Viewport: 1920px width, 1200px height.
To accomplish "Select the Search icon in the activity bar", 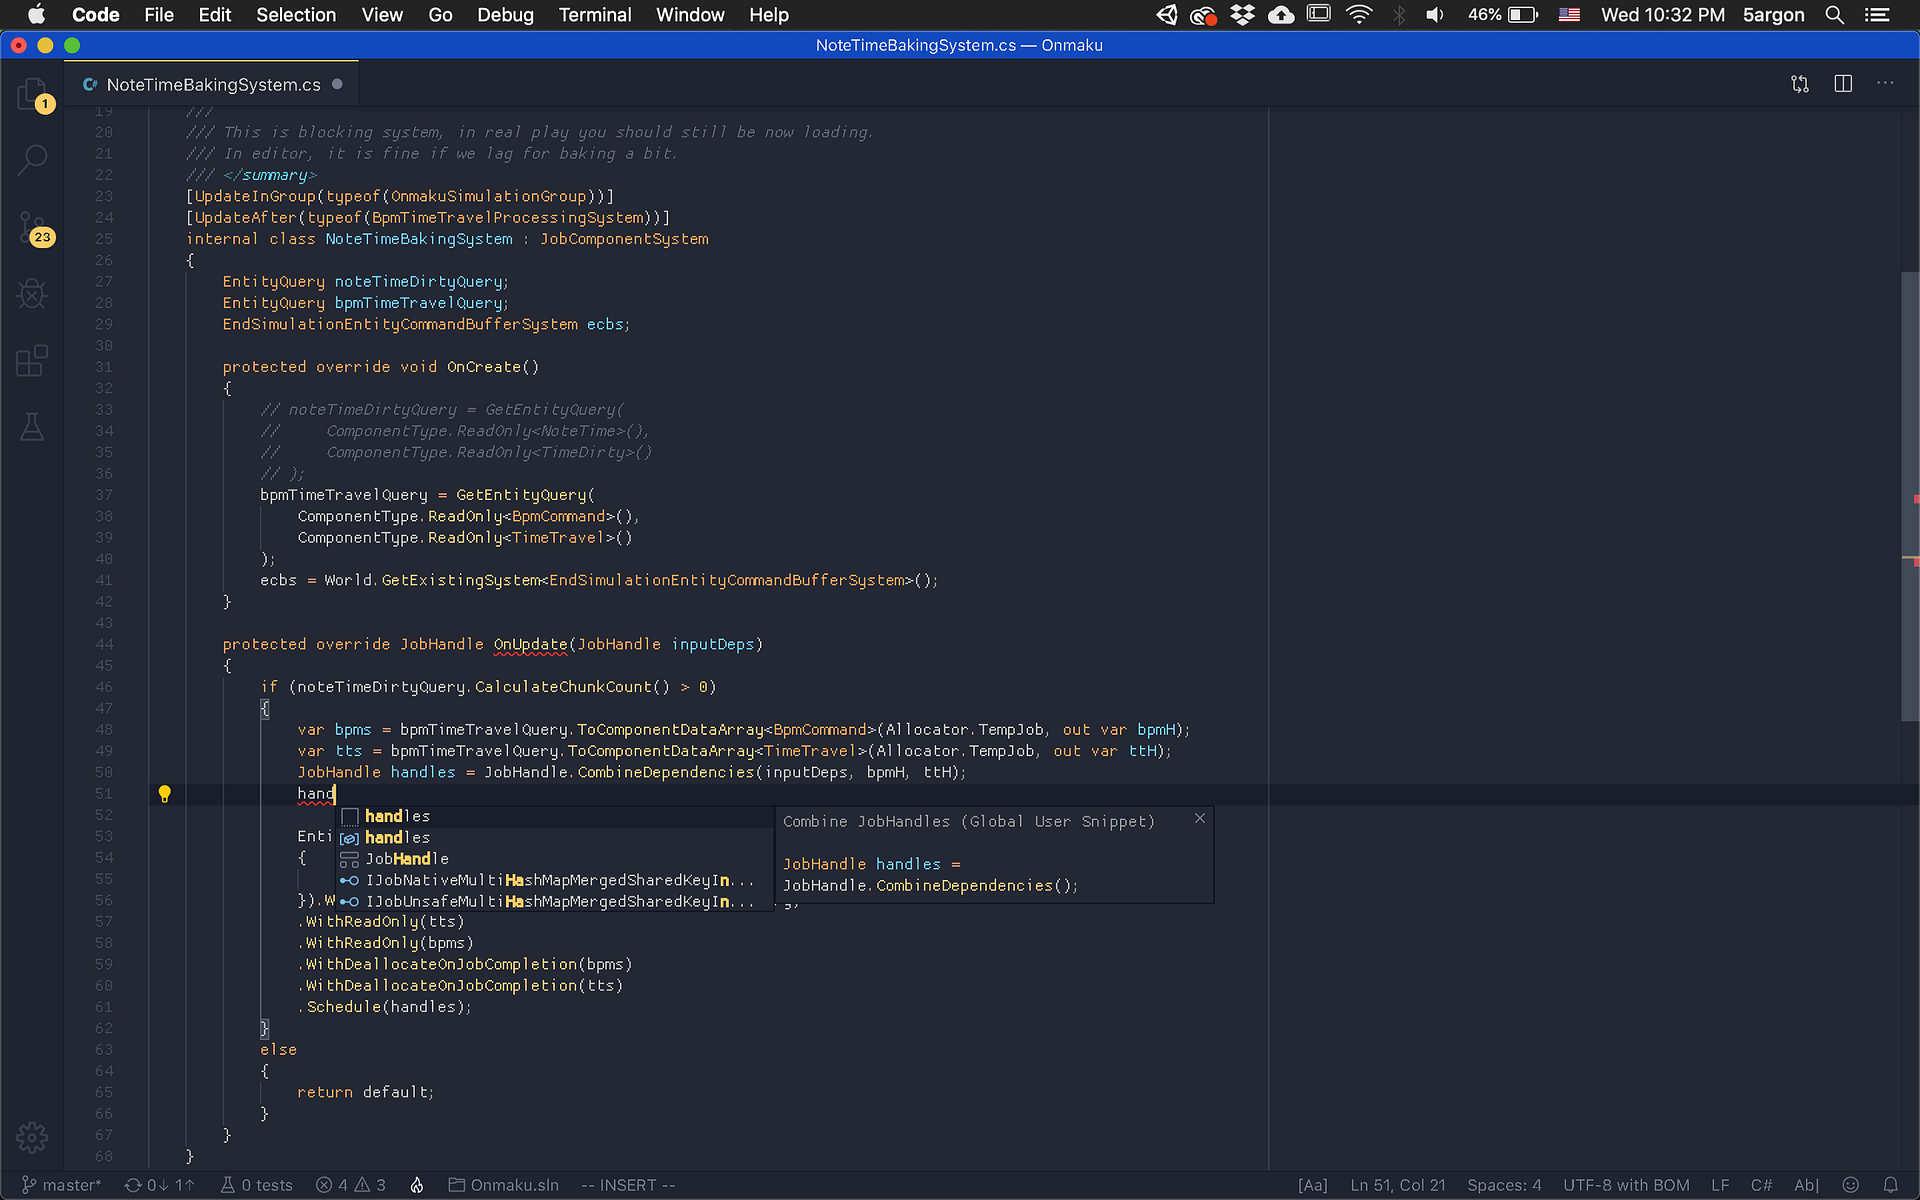I will (x=32, y=160).
